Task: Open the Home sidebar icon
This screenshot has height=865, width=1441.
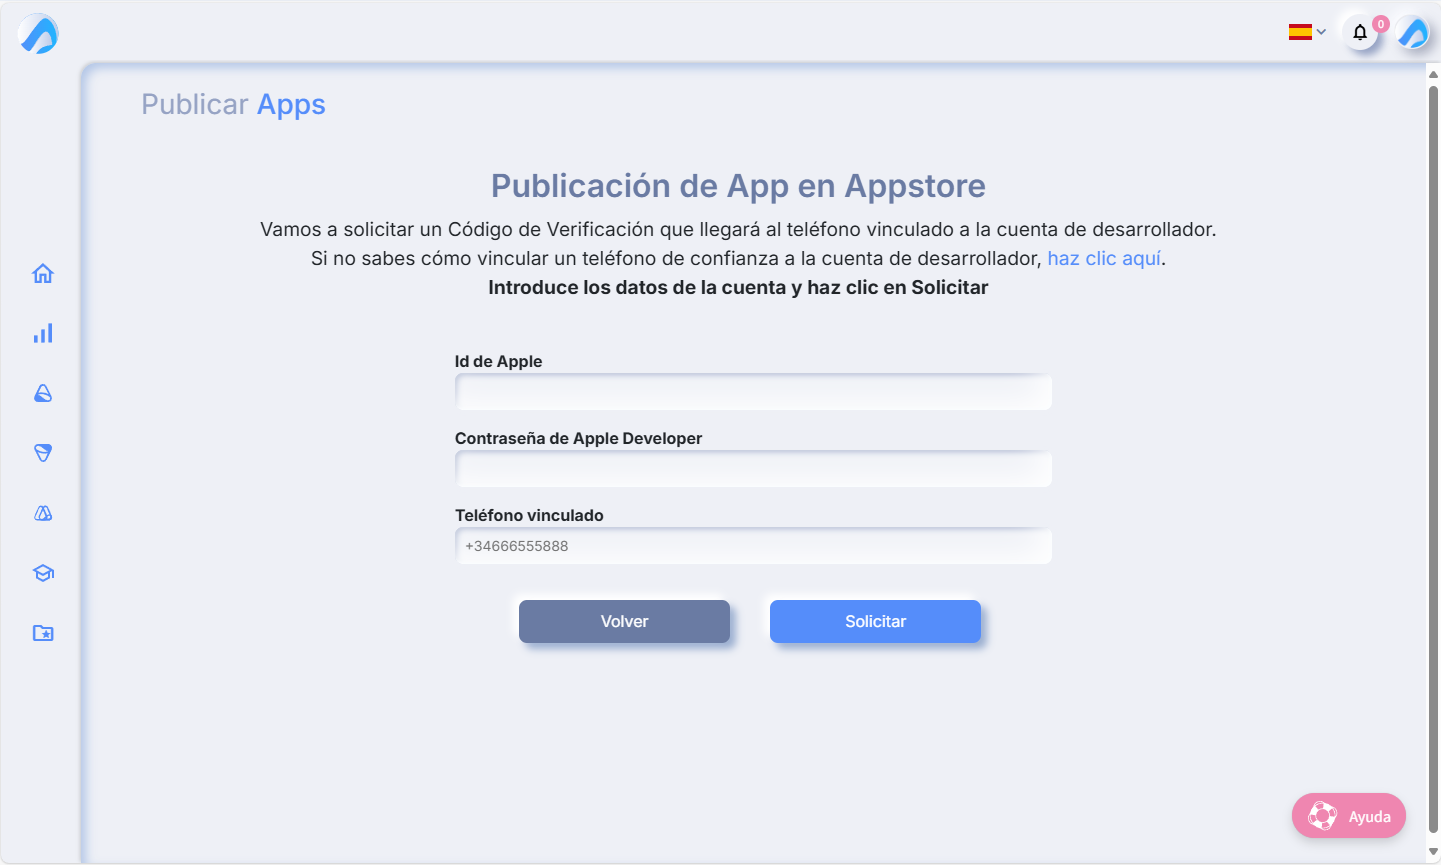Action: [43, 273]
